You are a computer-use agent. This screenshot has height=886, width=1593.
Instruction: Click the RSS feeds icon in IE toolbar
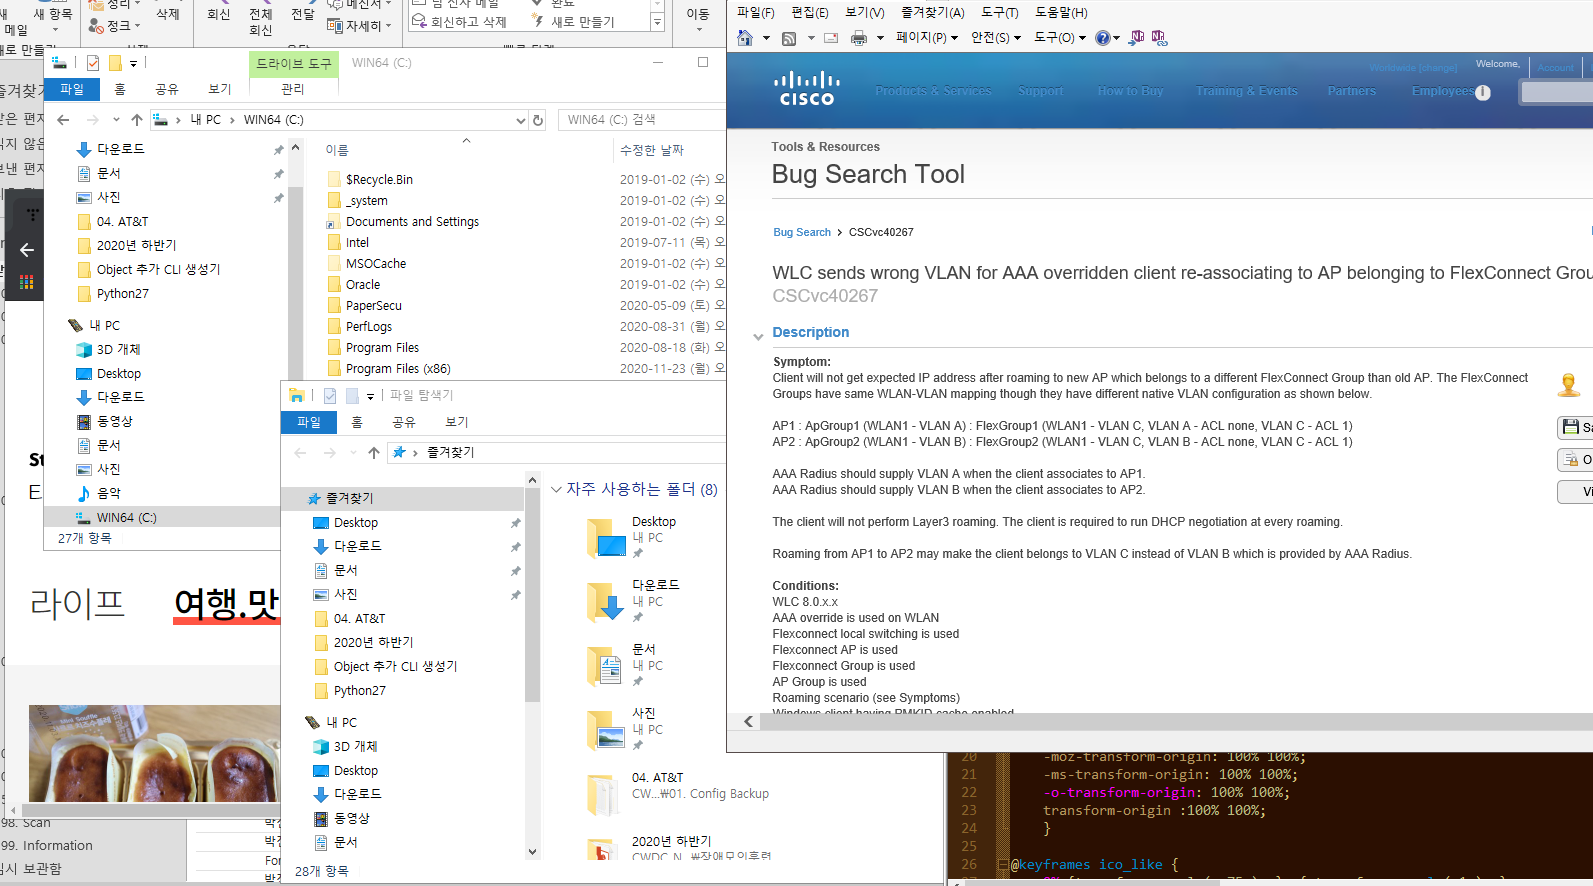click(x=789, y=38)
